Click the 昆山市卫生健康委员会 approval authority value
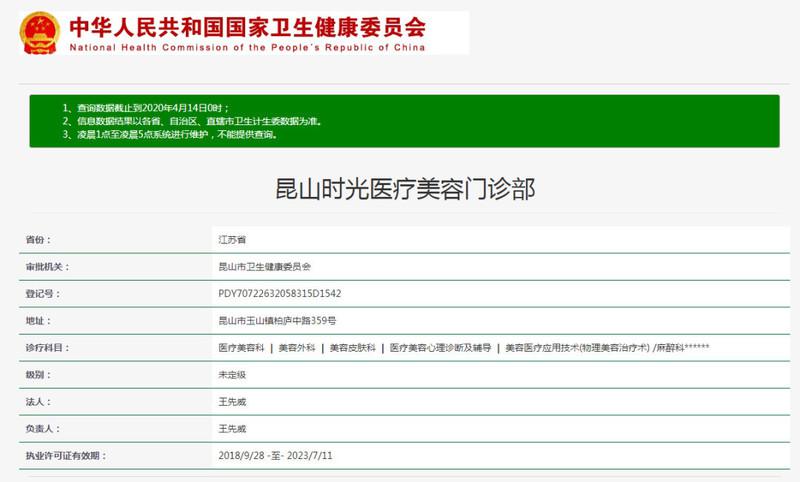The width and height of the screenshot is (800, 482). click(265, 267)
